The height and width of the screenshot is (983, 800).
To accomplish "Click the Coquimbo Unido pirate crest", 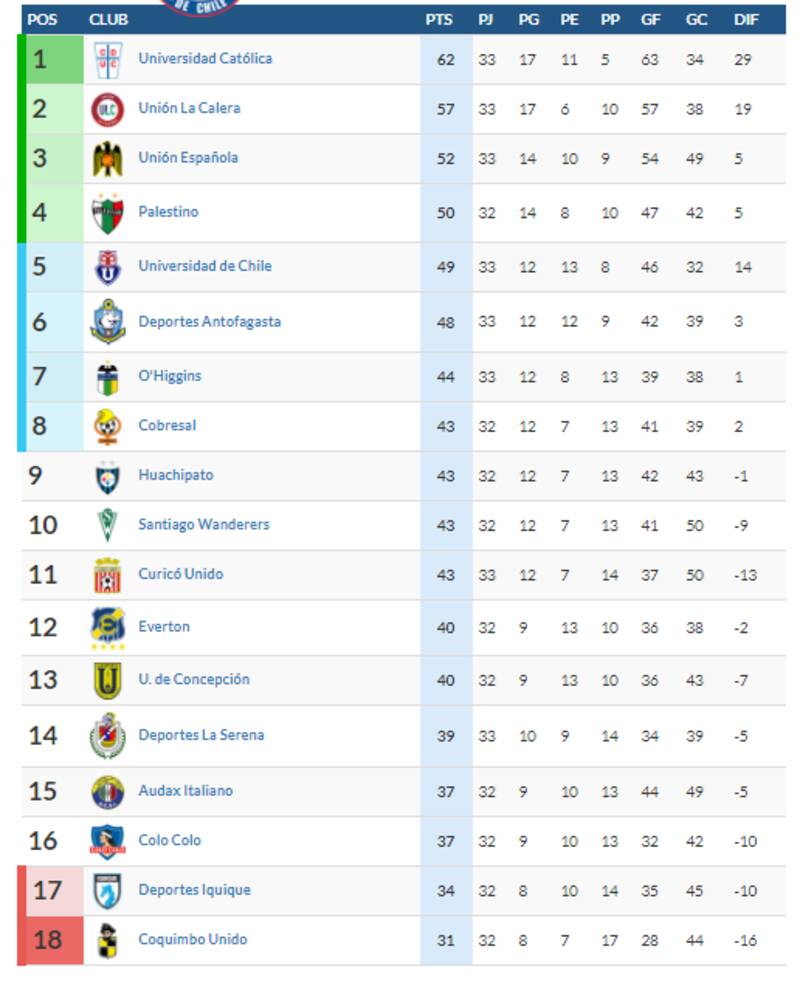I will point(108,940).
